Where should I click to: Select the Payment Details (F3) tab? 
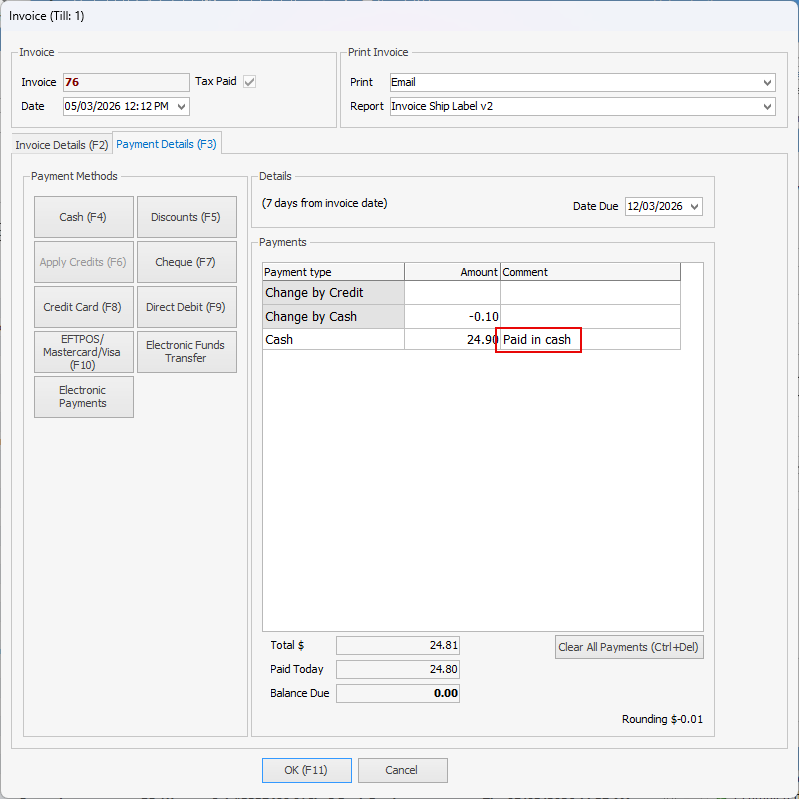(x=167, y=144)
